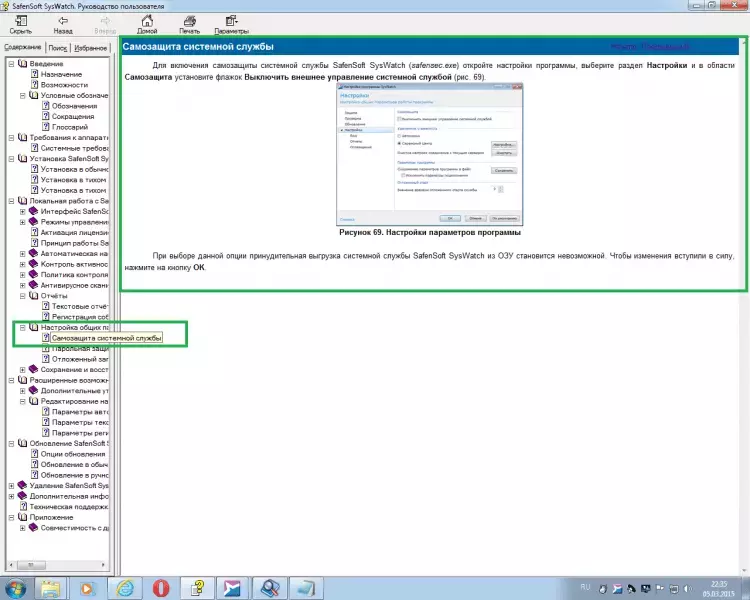Open the Принцип работы topic
The height and width of the screenshot is (600, 750).
click(75, 243)
